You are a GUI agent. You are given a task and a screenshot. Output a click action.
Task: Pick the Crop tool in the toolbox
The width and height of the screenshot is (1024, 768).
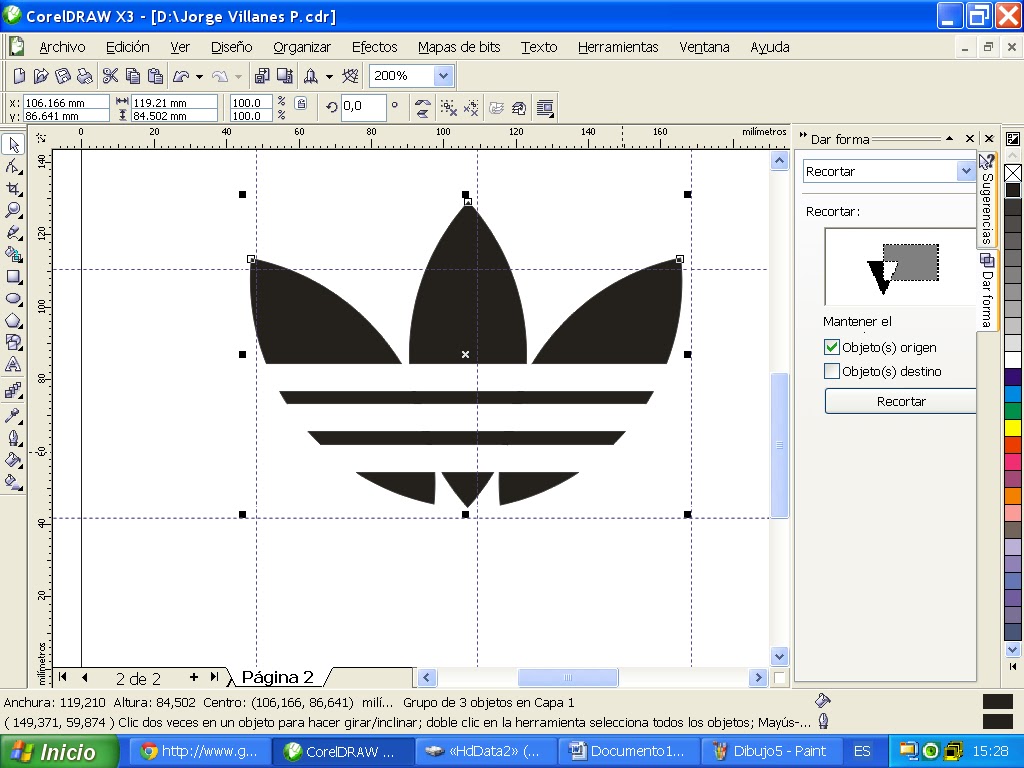click(x=14, y=188)
